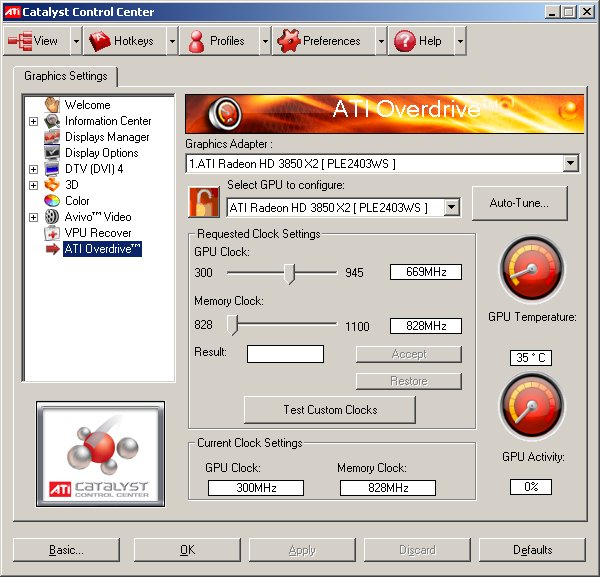Click the Catalyst Control Center logo thumbnail
The image size is (600, 577).
[x=101, y=454]
